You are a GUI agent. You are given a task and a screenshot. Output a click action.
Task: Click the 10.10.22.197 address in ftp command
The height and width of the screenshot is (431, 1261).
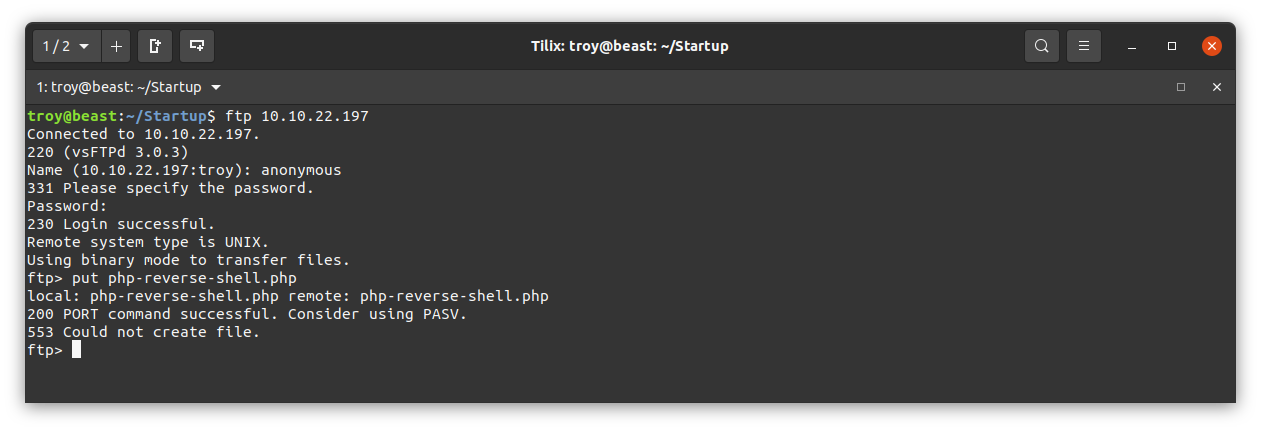tap(315, 116)
